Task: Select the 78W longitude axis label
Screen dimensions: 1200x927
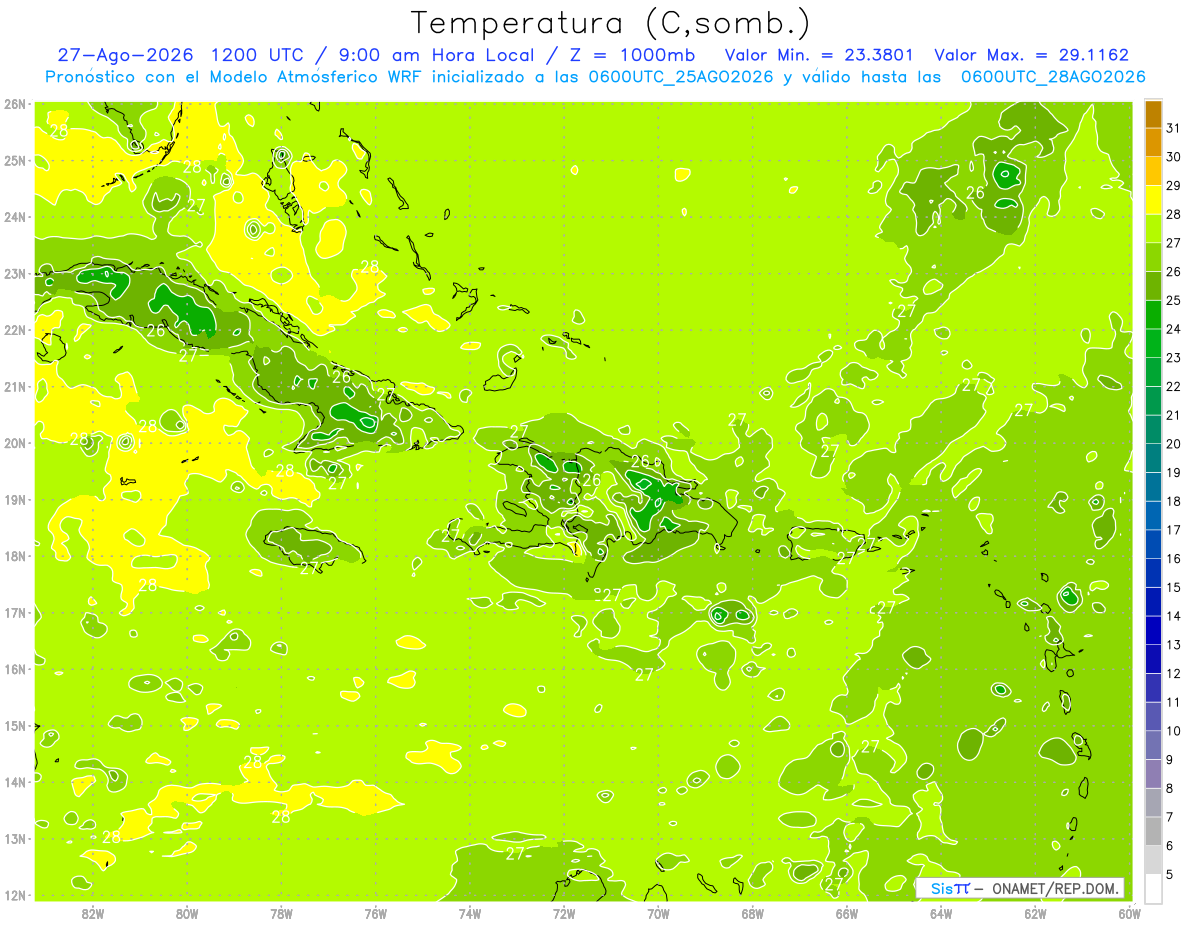Action: 281,913
